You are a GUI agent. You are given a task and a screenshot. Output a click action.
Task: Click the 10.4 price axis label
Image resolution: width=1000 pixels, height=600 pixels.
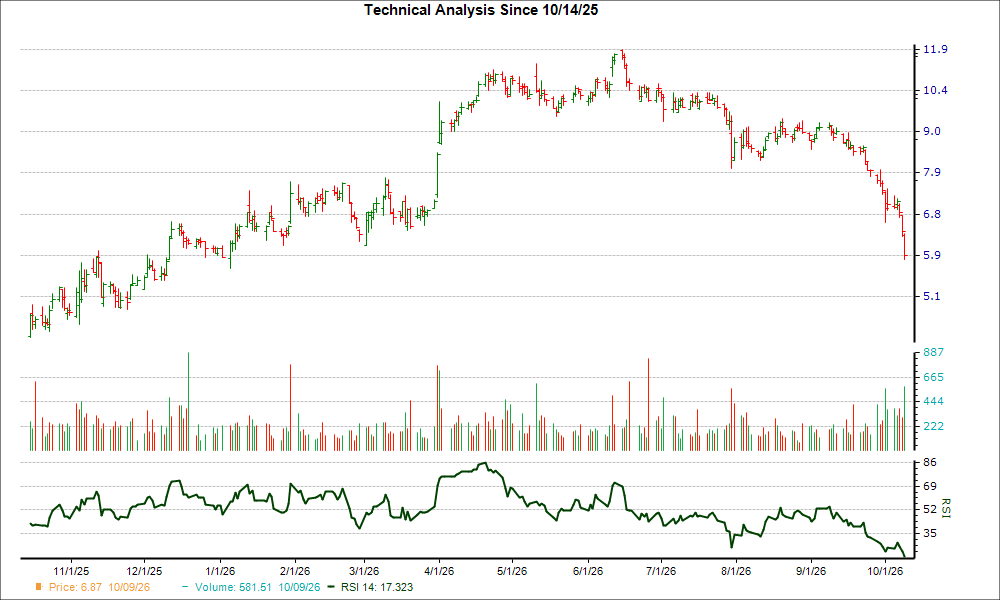[x=935, y=91]
